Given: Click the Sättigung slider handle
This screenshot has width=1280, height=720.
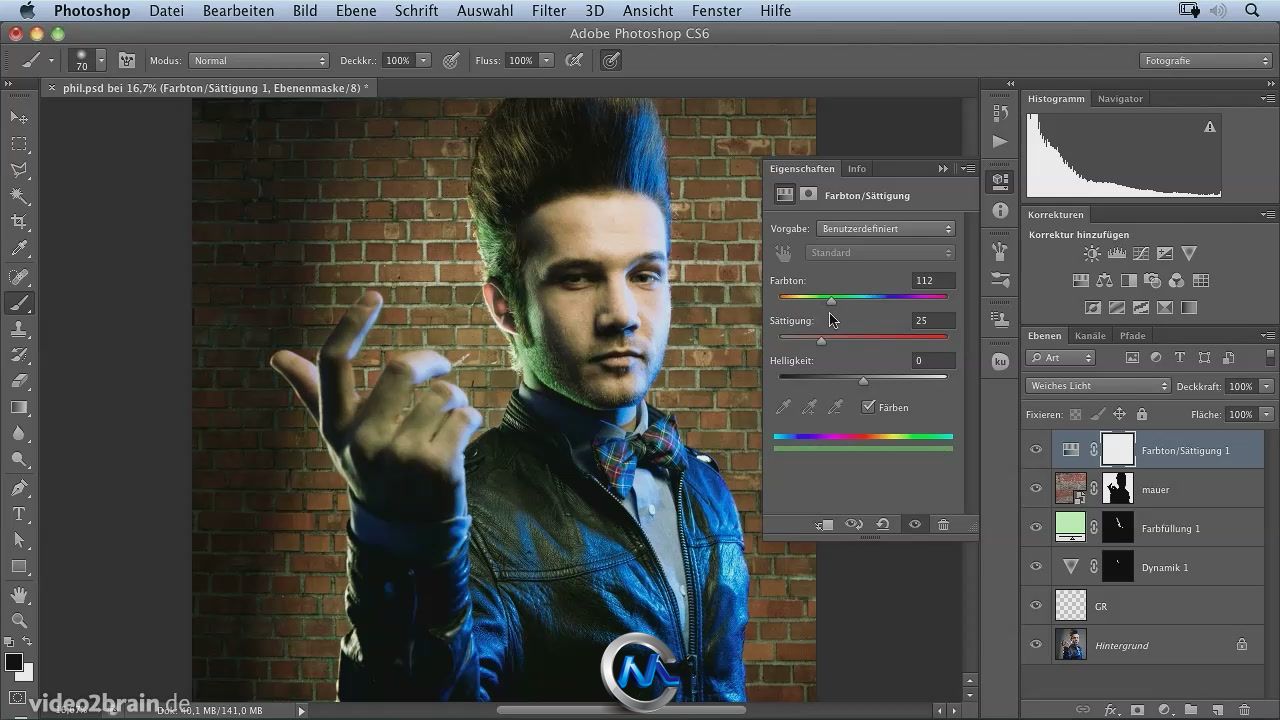Looking at the screenshot, I should [x=822, y=341].
